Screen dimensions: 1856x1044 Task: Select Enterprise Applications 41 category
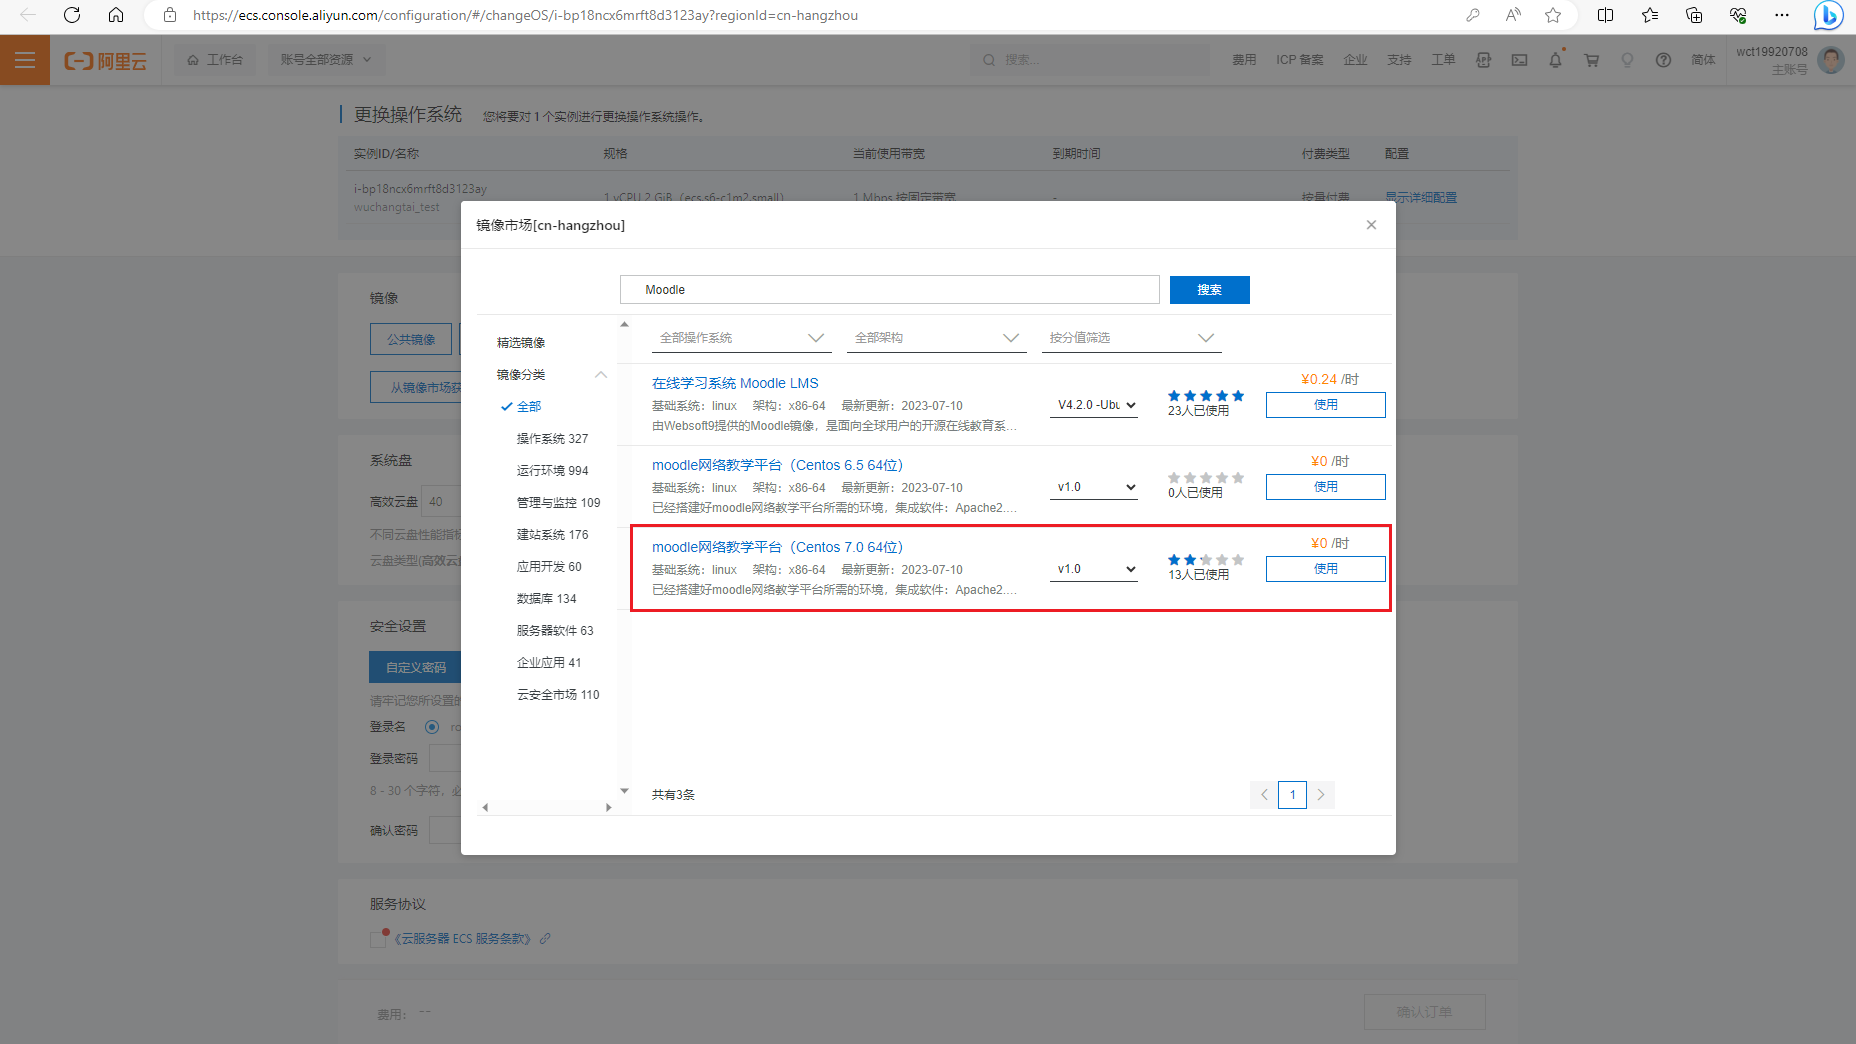[549, 663]
